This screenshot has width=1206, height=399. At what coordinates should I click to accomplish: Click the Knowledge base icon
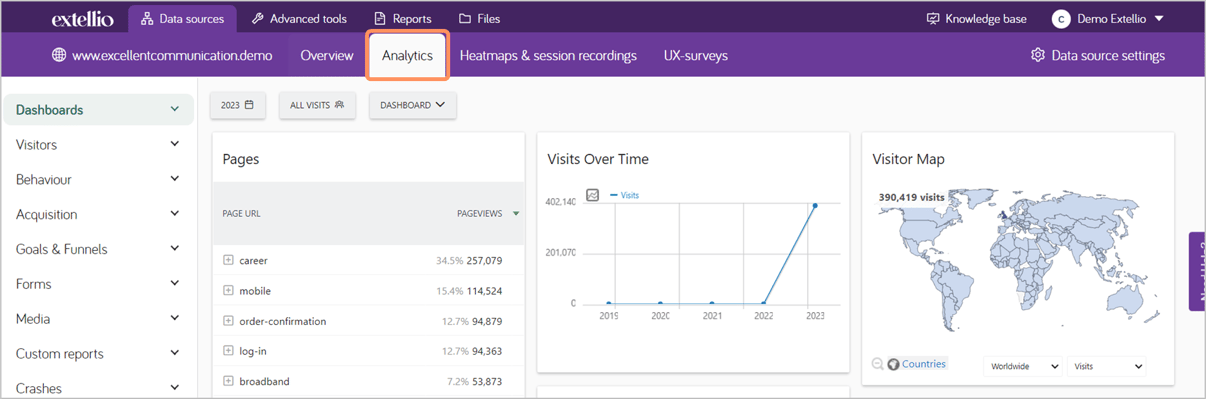tap(933, 18)
